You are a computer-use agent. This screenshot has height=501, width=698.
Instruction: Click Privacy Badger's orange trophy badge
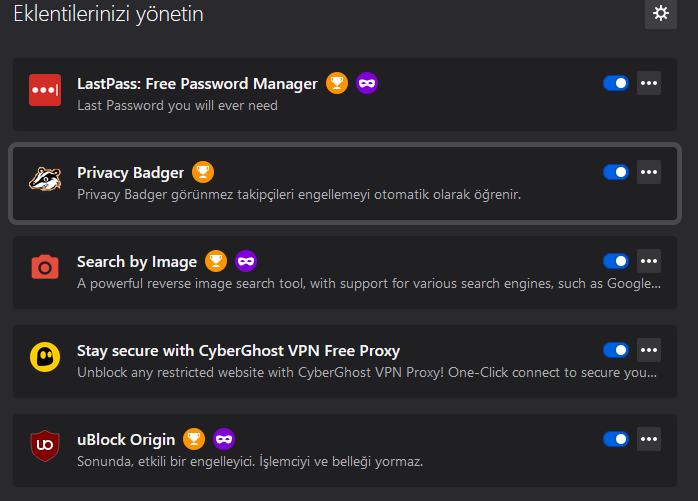point(203,172)
